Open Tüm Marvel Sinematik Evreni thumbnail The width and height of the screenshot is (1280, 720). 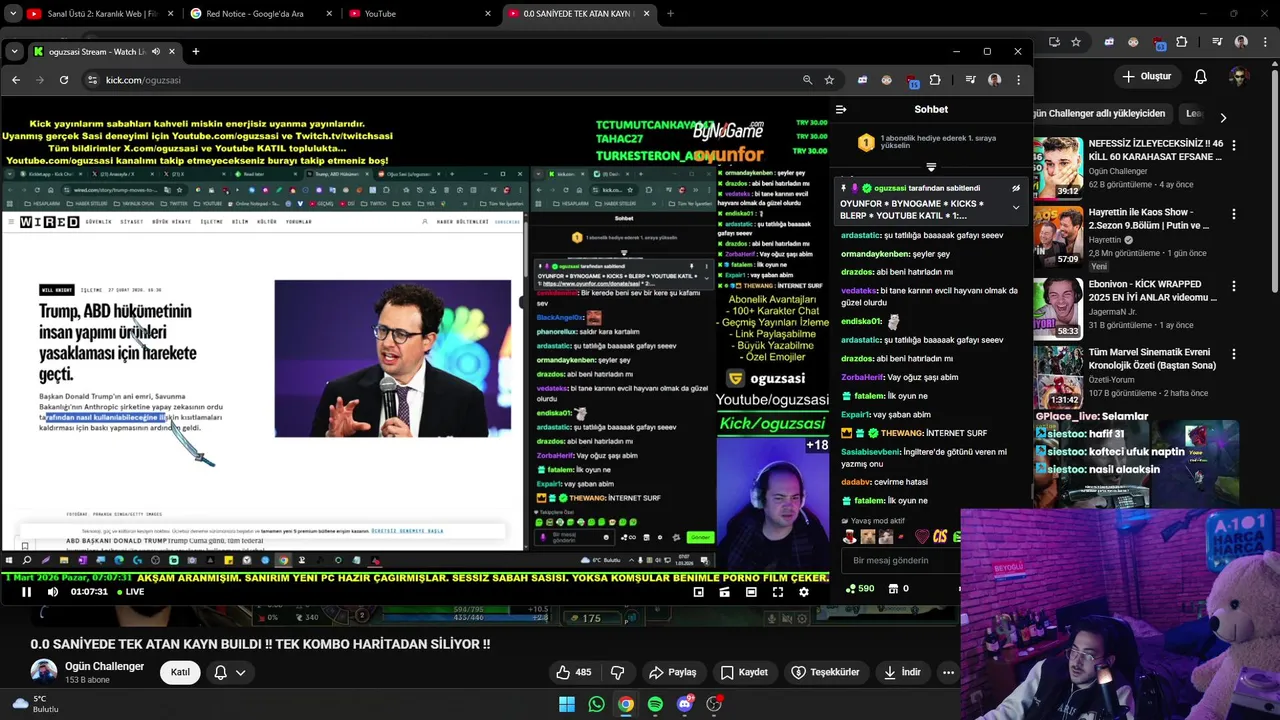1058,376
